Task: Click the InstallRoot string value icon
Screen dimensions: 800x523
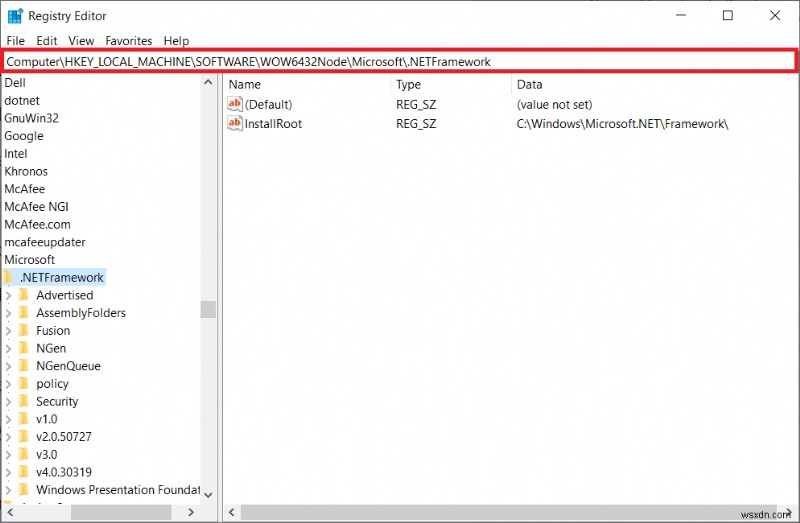Action: [x=235, y=123]
